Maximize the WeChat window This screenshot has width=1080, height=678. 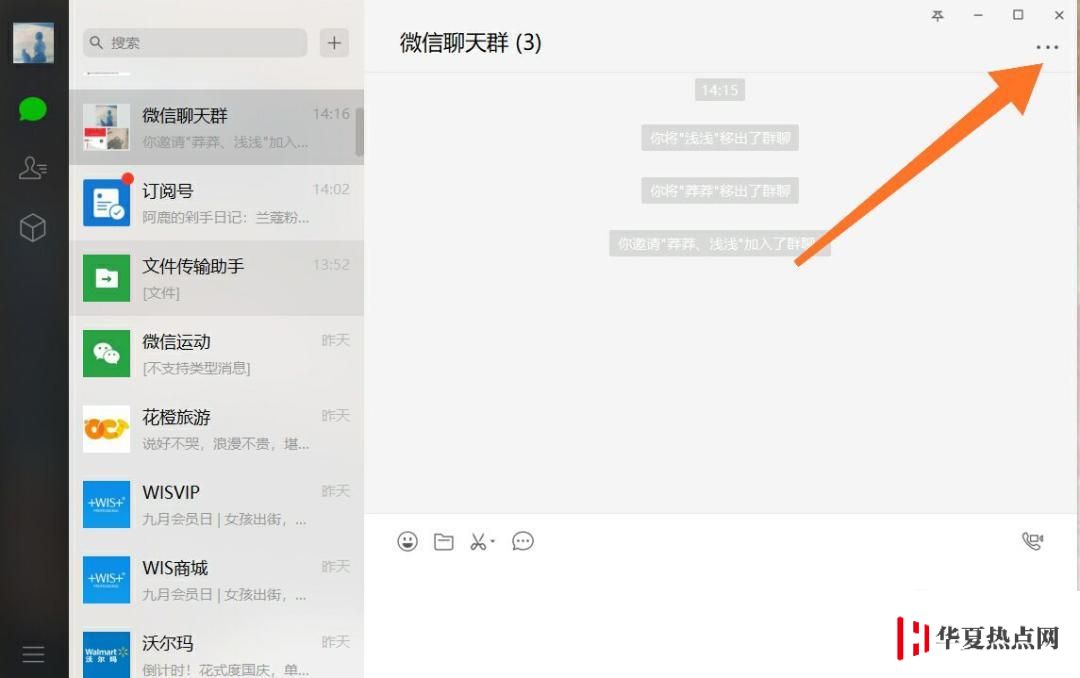click(1018, 15)
